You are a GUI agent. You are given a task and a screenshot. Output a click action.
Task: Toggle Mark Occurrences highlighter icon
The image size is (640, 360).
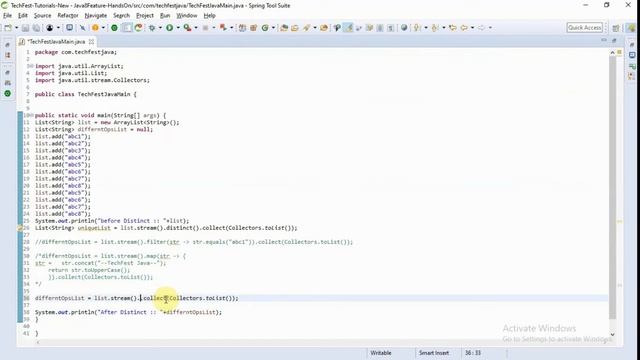coord(348,28)
